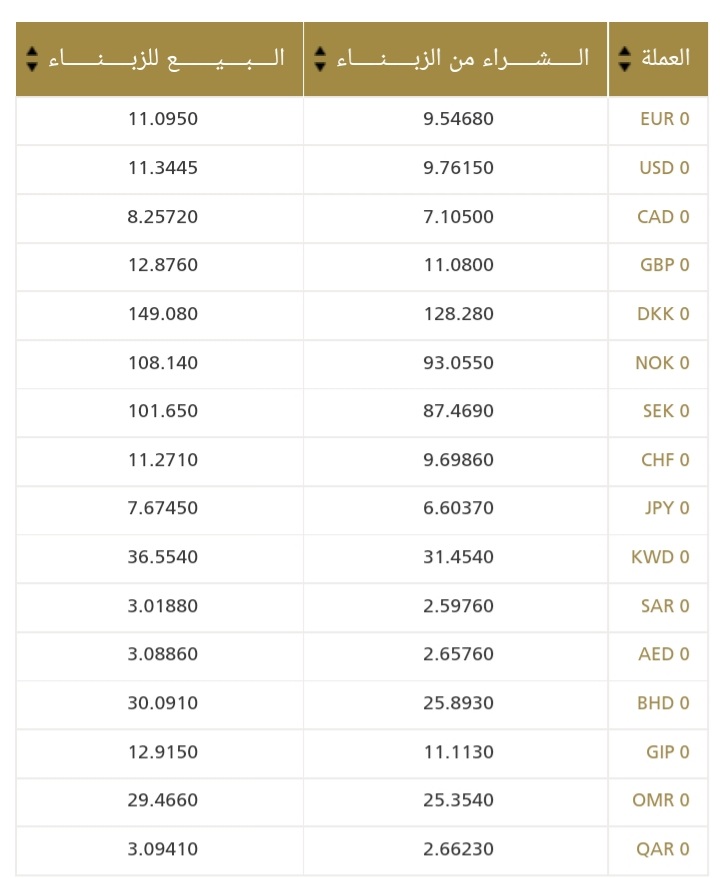Screen dimensions: 720x878
Task: Click the الشراء من الزبناء header
Action: click(x=455, y=59)
